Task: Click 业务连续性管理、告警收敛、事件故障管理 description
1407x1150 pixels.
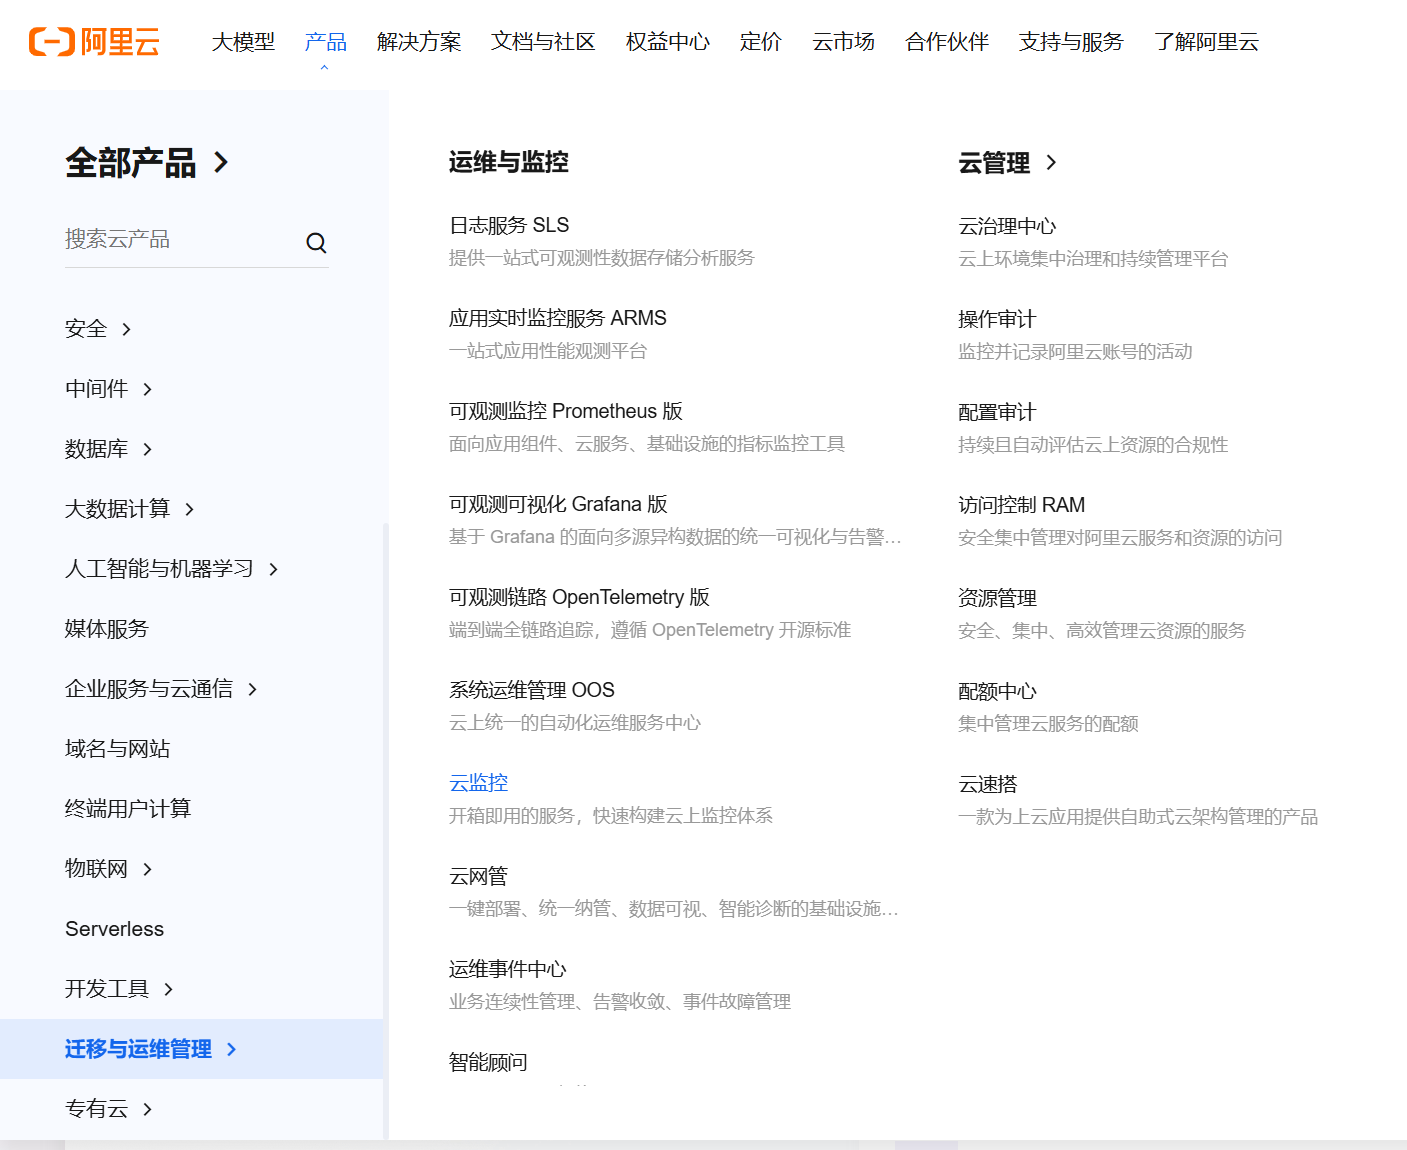Action: [620, 1002]
